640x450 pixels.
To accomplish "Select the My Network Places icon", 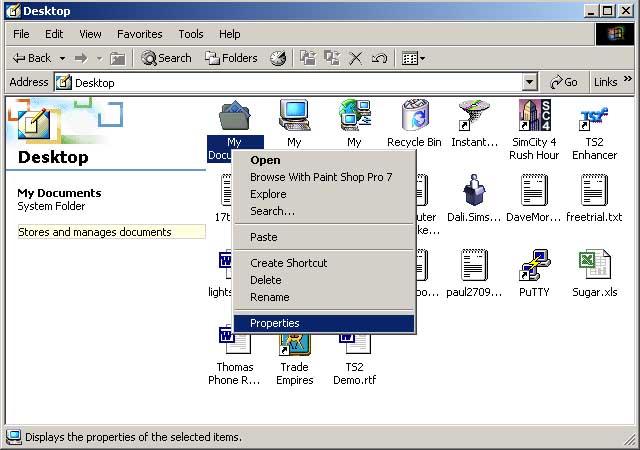I will click(x=354, y=116).
